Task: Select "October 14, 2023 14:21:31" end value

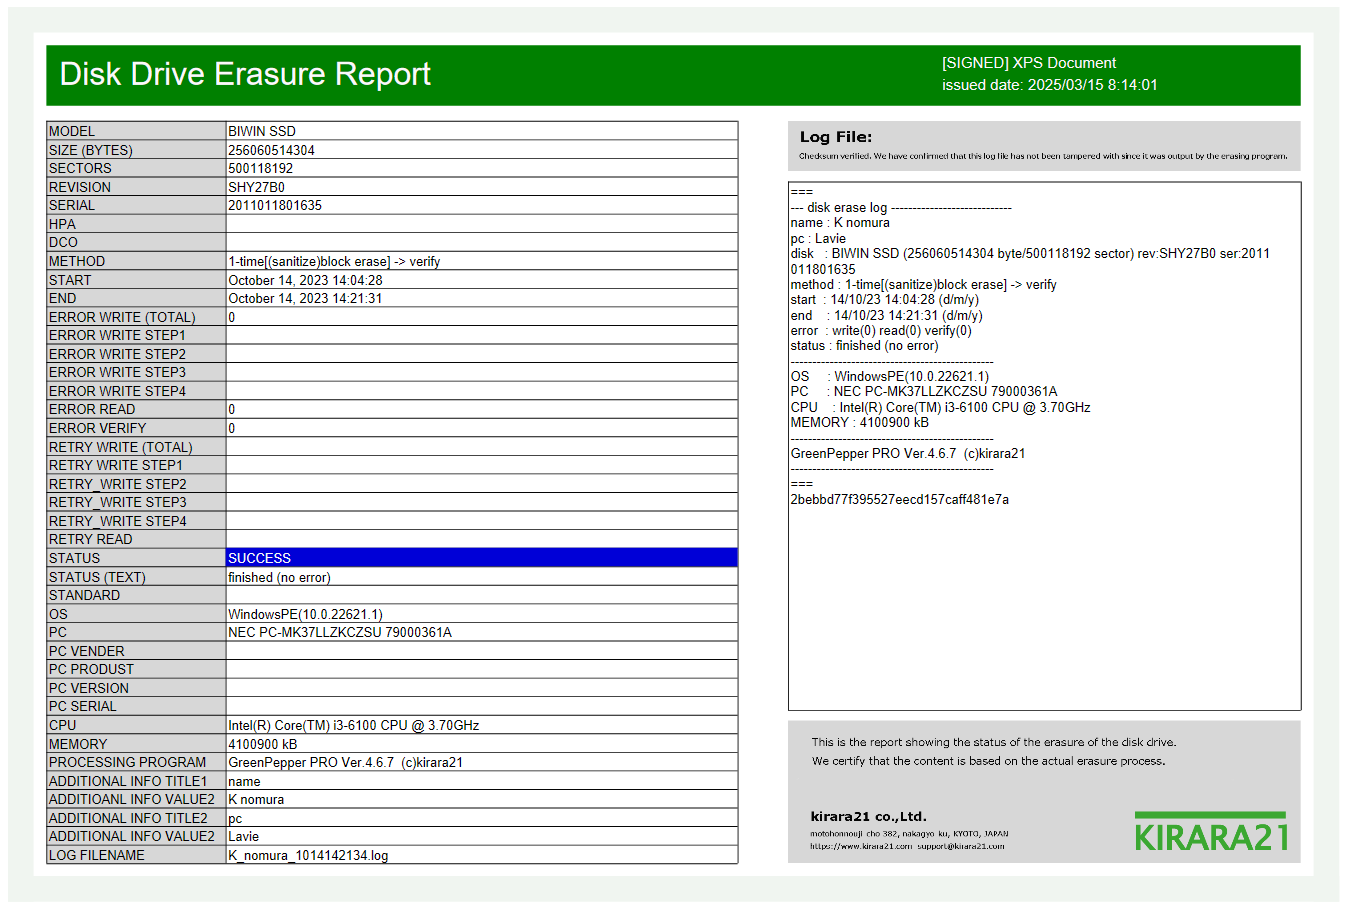Action: (x=482, y=298)
